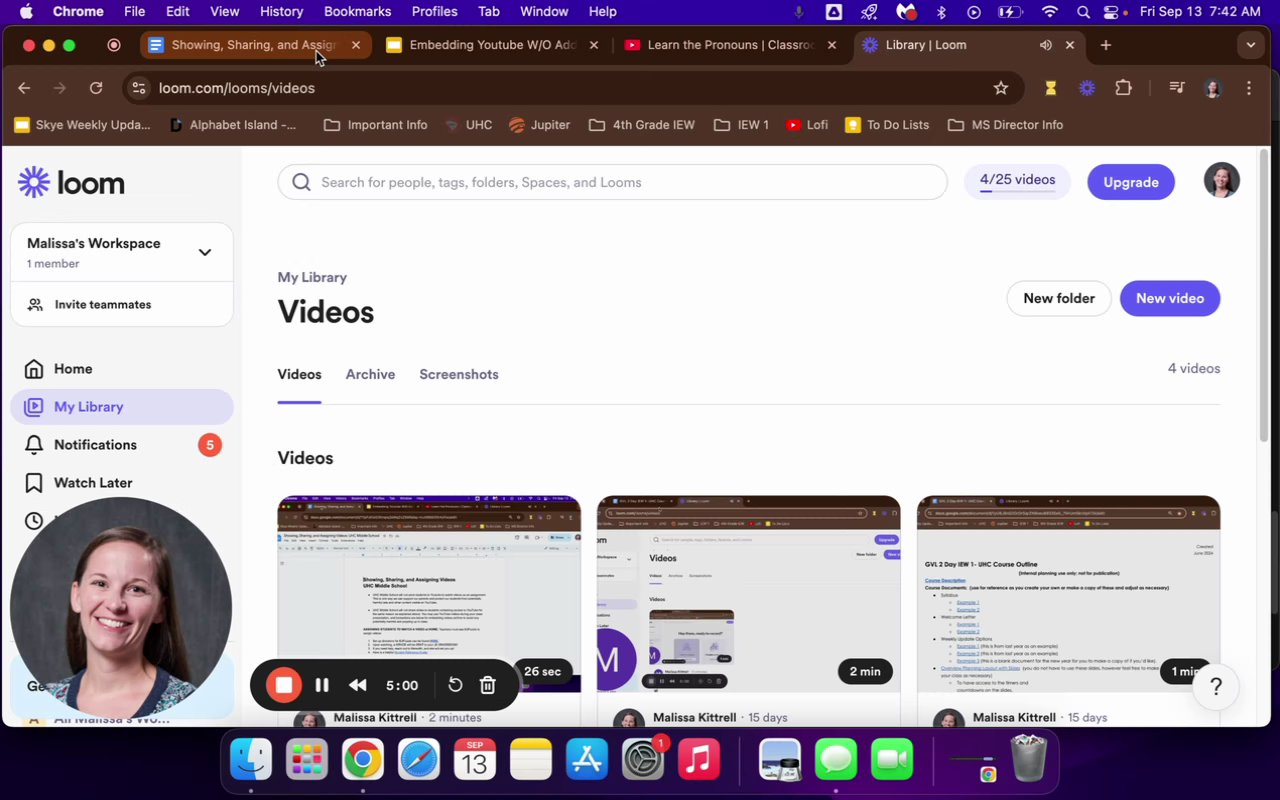1280x800 pixels.
Task: Open System Settings from the Dock
Action: tap(643, 760)
